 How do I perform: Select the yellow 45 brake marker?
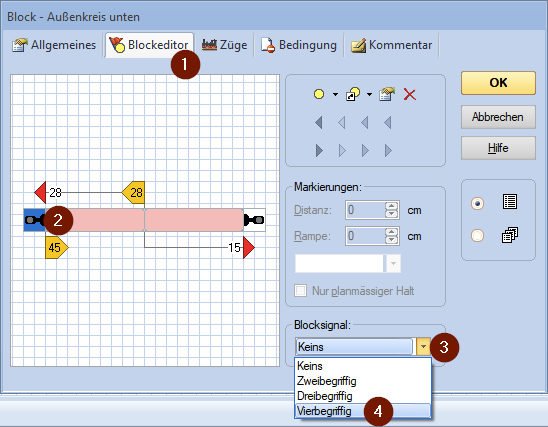coord(56,247)
